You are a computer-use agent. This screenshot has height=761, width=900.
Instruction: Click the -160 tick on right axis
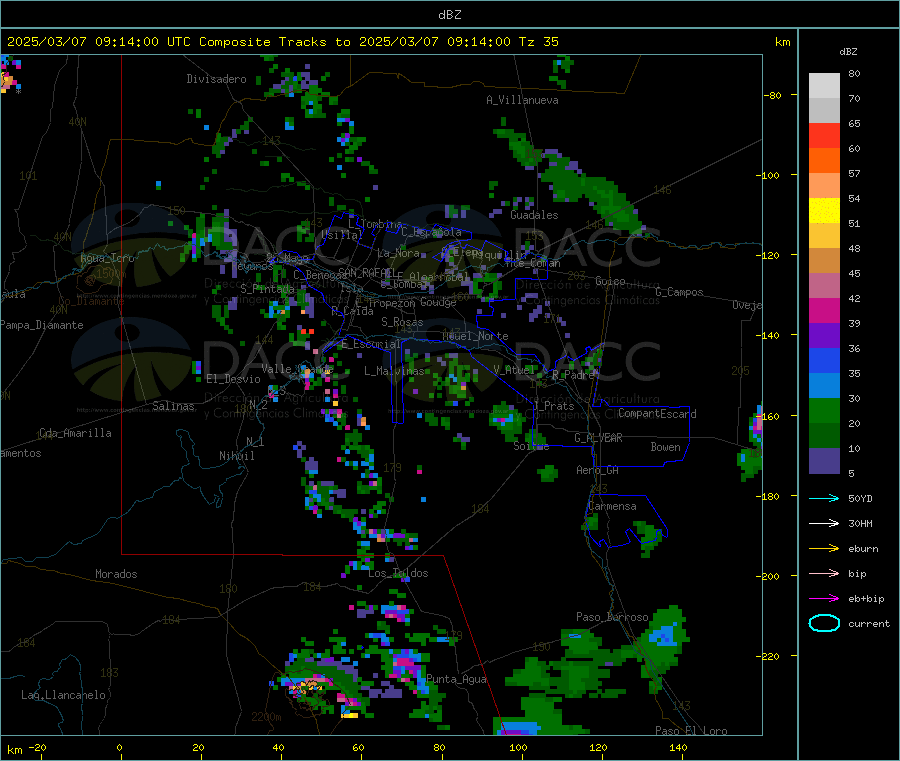pos(769,416)
